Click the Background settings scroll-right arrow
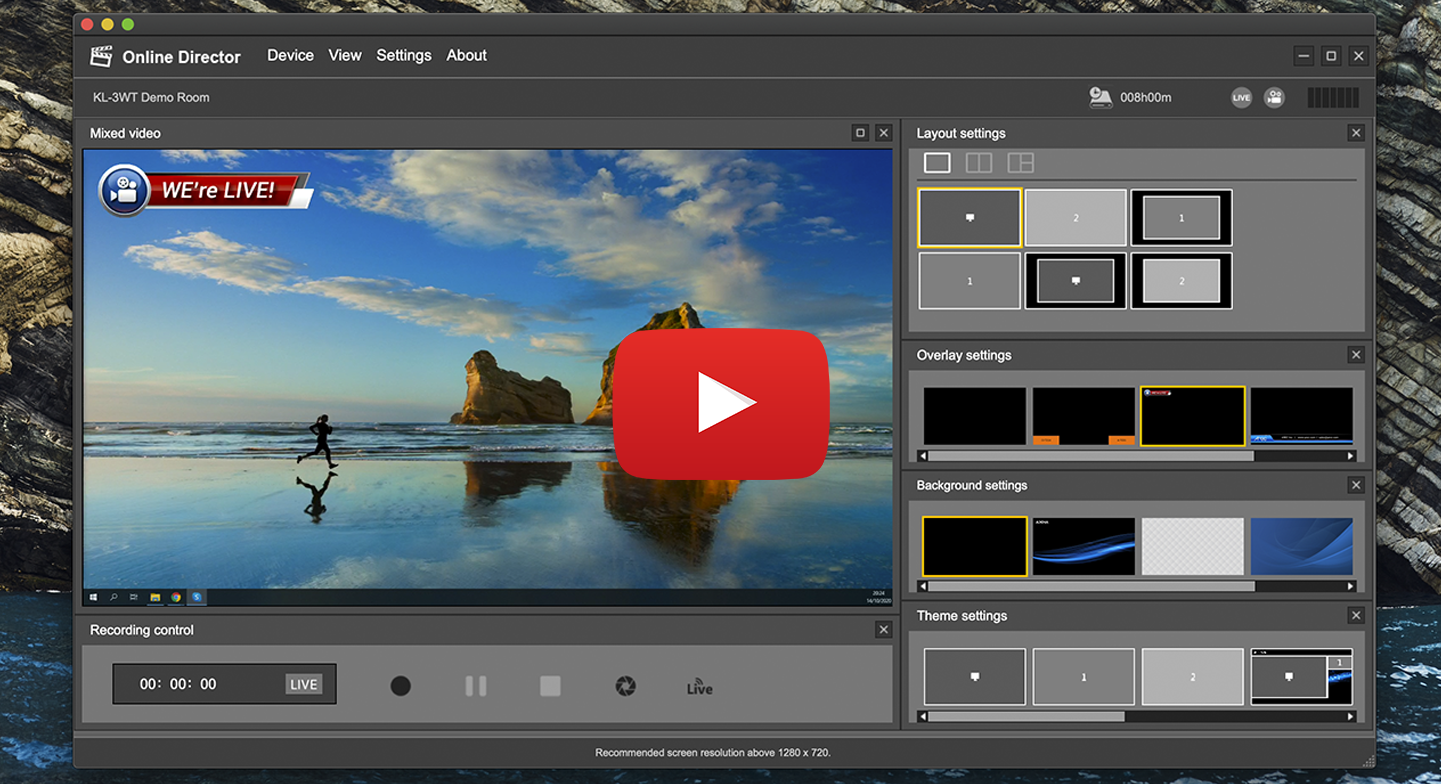Screen dimensions: 1441x784 pos(1351,586)
